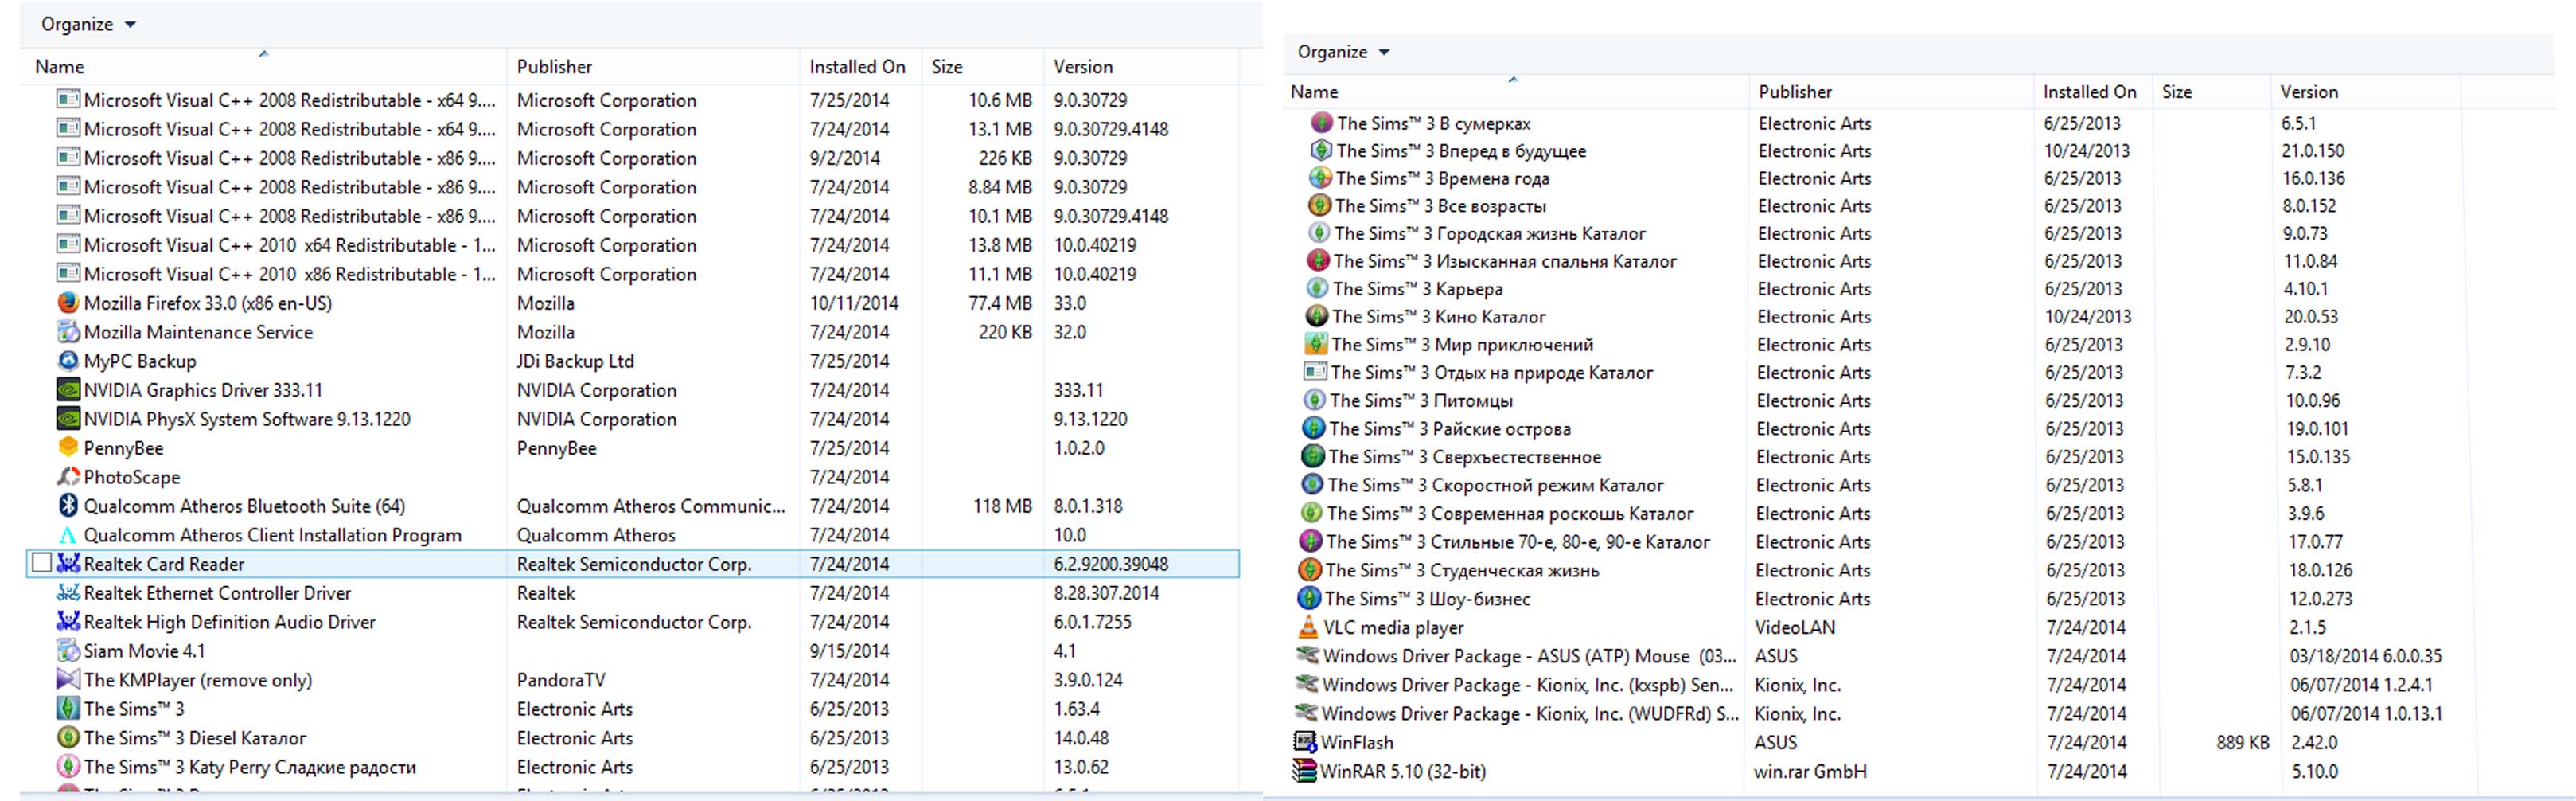Select The Sims 3 Райские острова entry
This screenshot has width=2576, height=801.
(1450, 429)
